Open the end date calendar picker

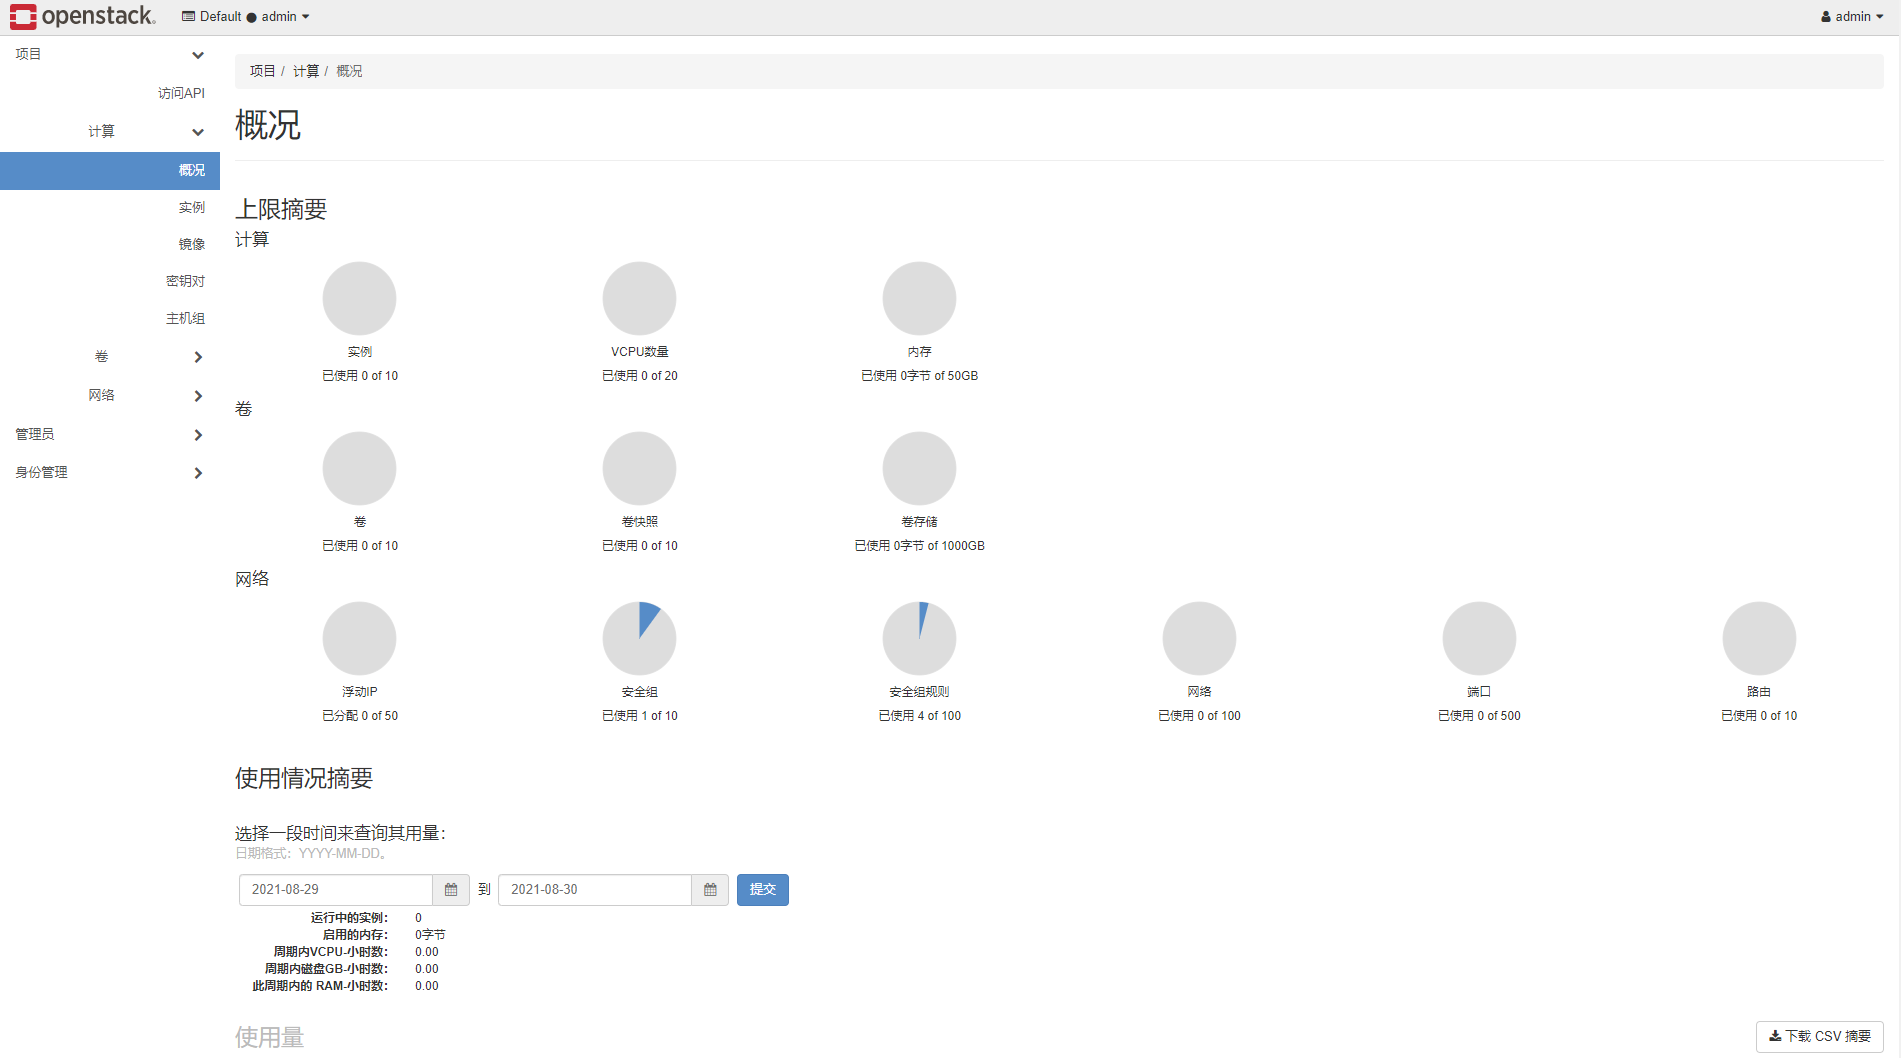(x=710, y=890)
